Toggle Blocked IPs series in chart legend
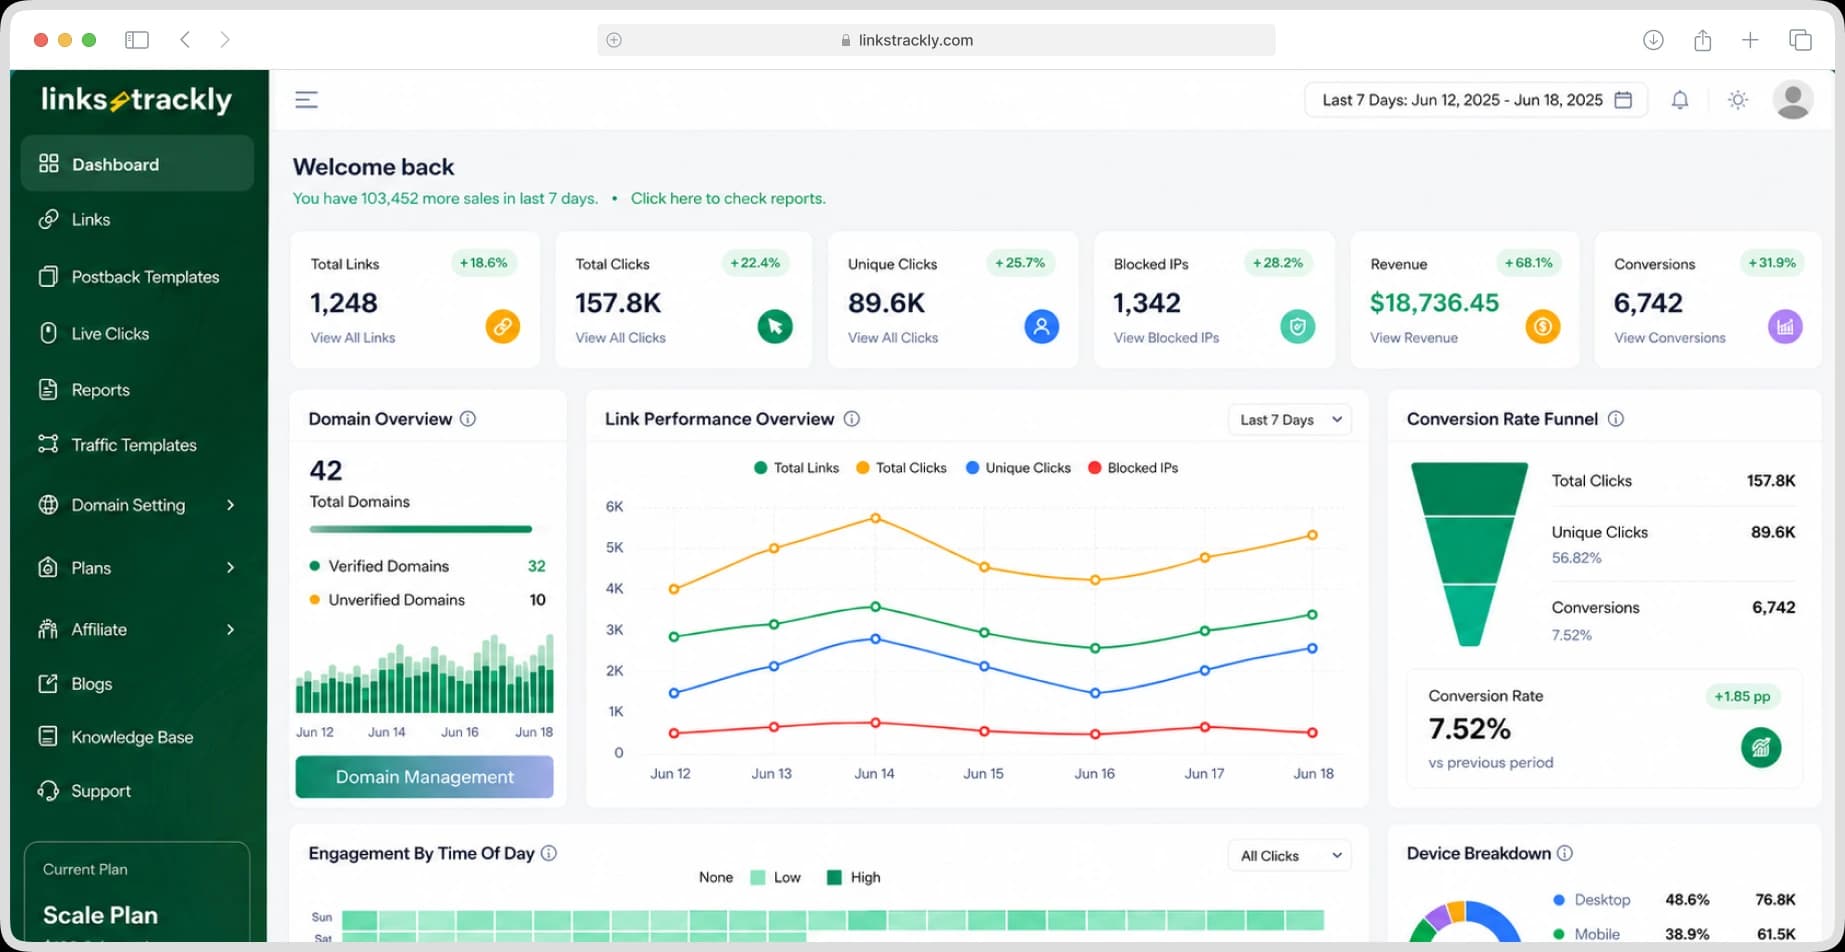Image resolution: width=1845 pixels, height=952 pixels. [x=1133, y=468]
